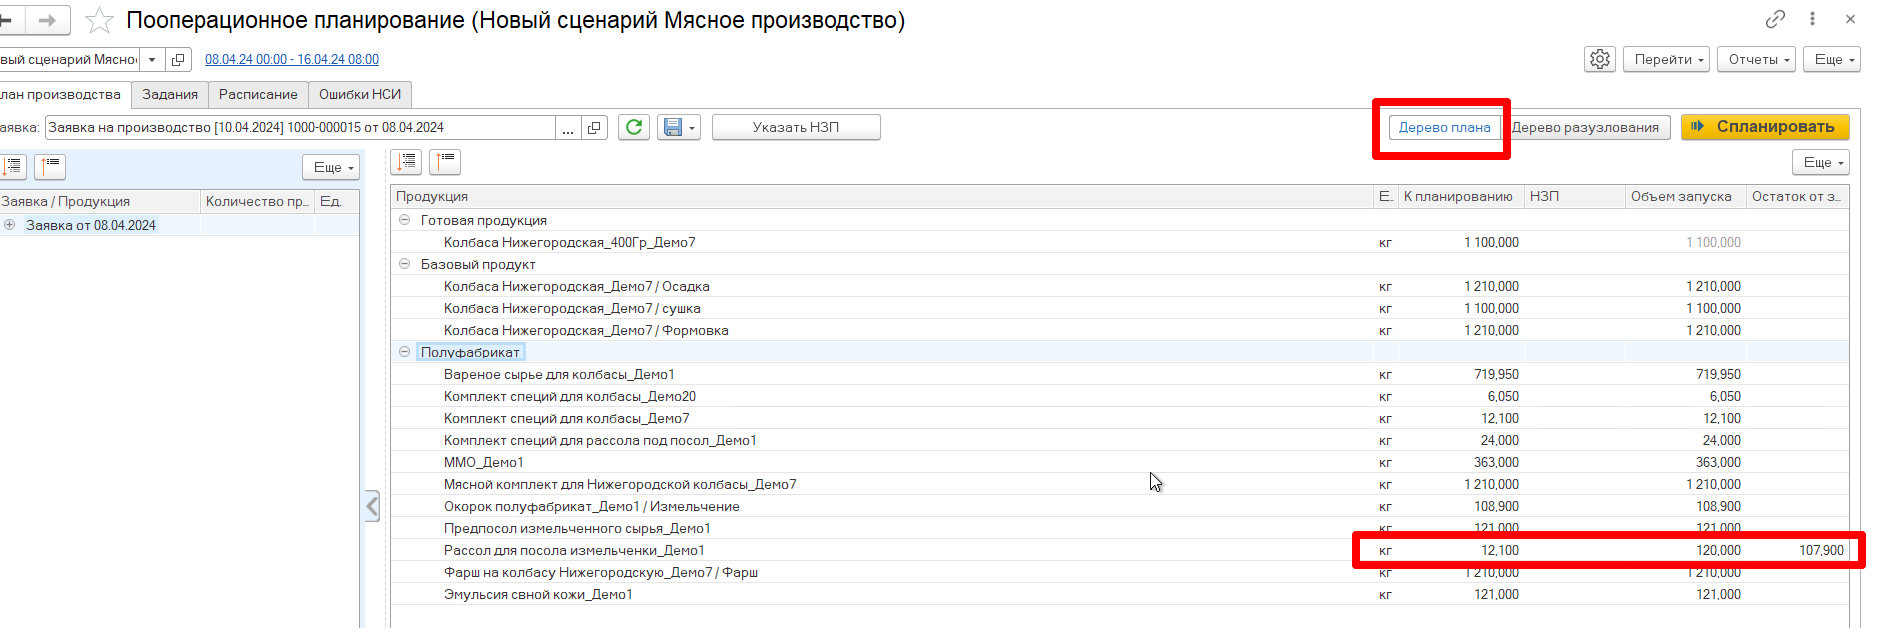Viewport: 1880px width, 636px height.
Task: Expand the Заявка от 08.04.2024 tree node
Action: 10,225
